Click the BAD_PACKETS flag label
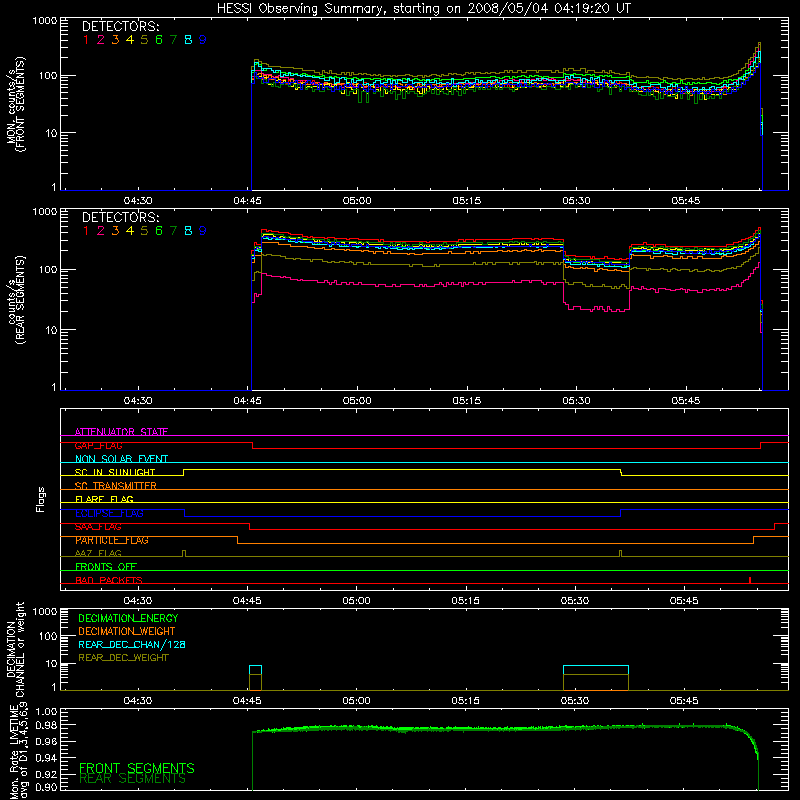 click(109, 580)
